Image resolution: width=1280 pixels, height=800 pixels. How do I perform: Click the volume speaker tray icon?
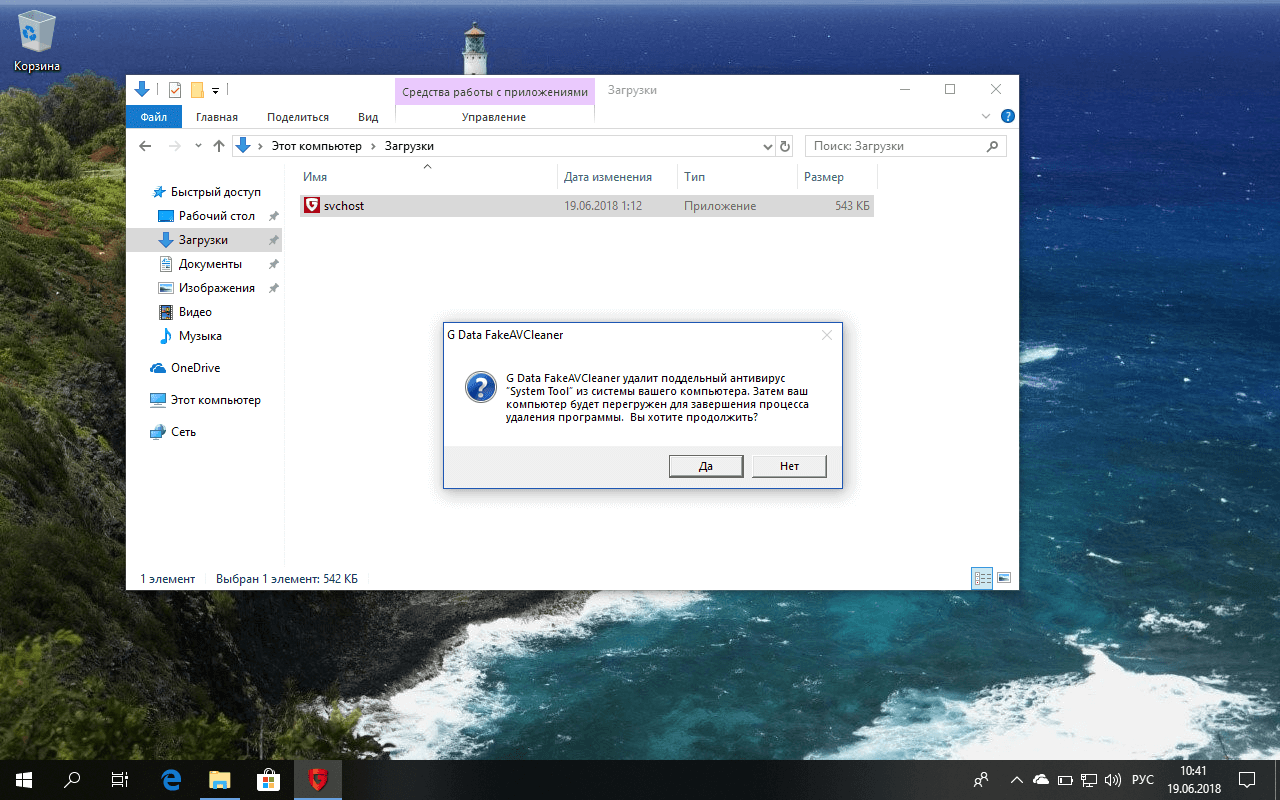tap(1113, 780)
